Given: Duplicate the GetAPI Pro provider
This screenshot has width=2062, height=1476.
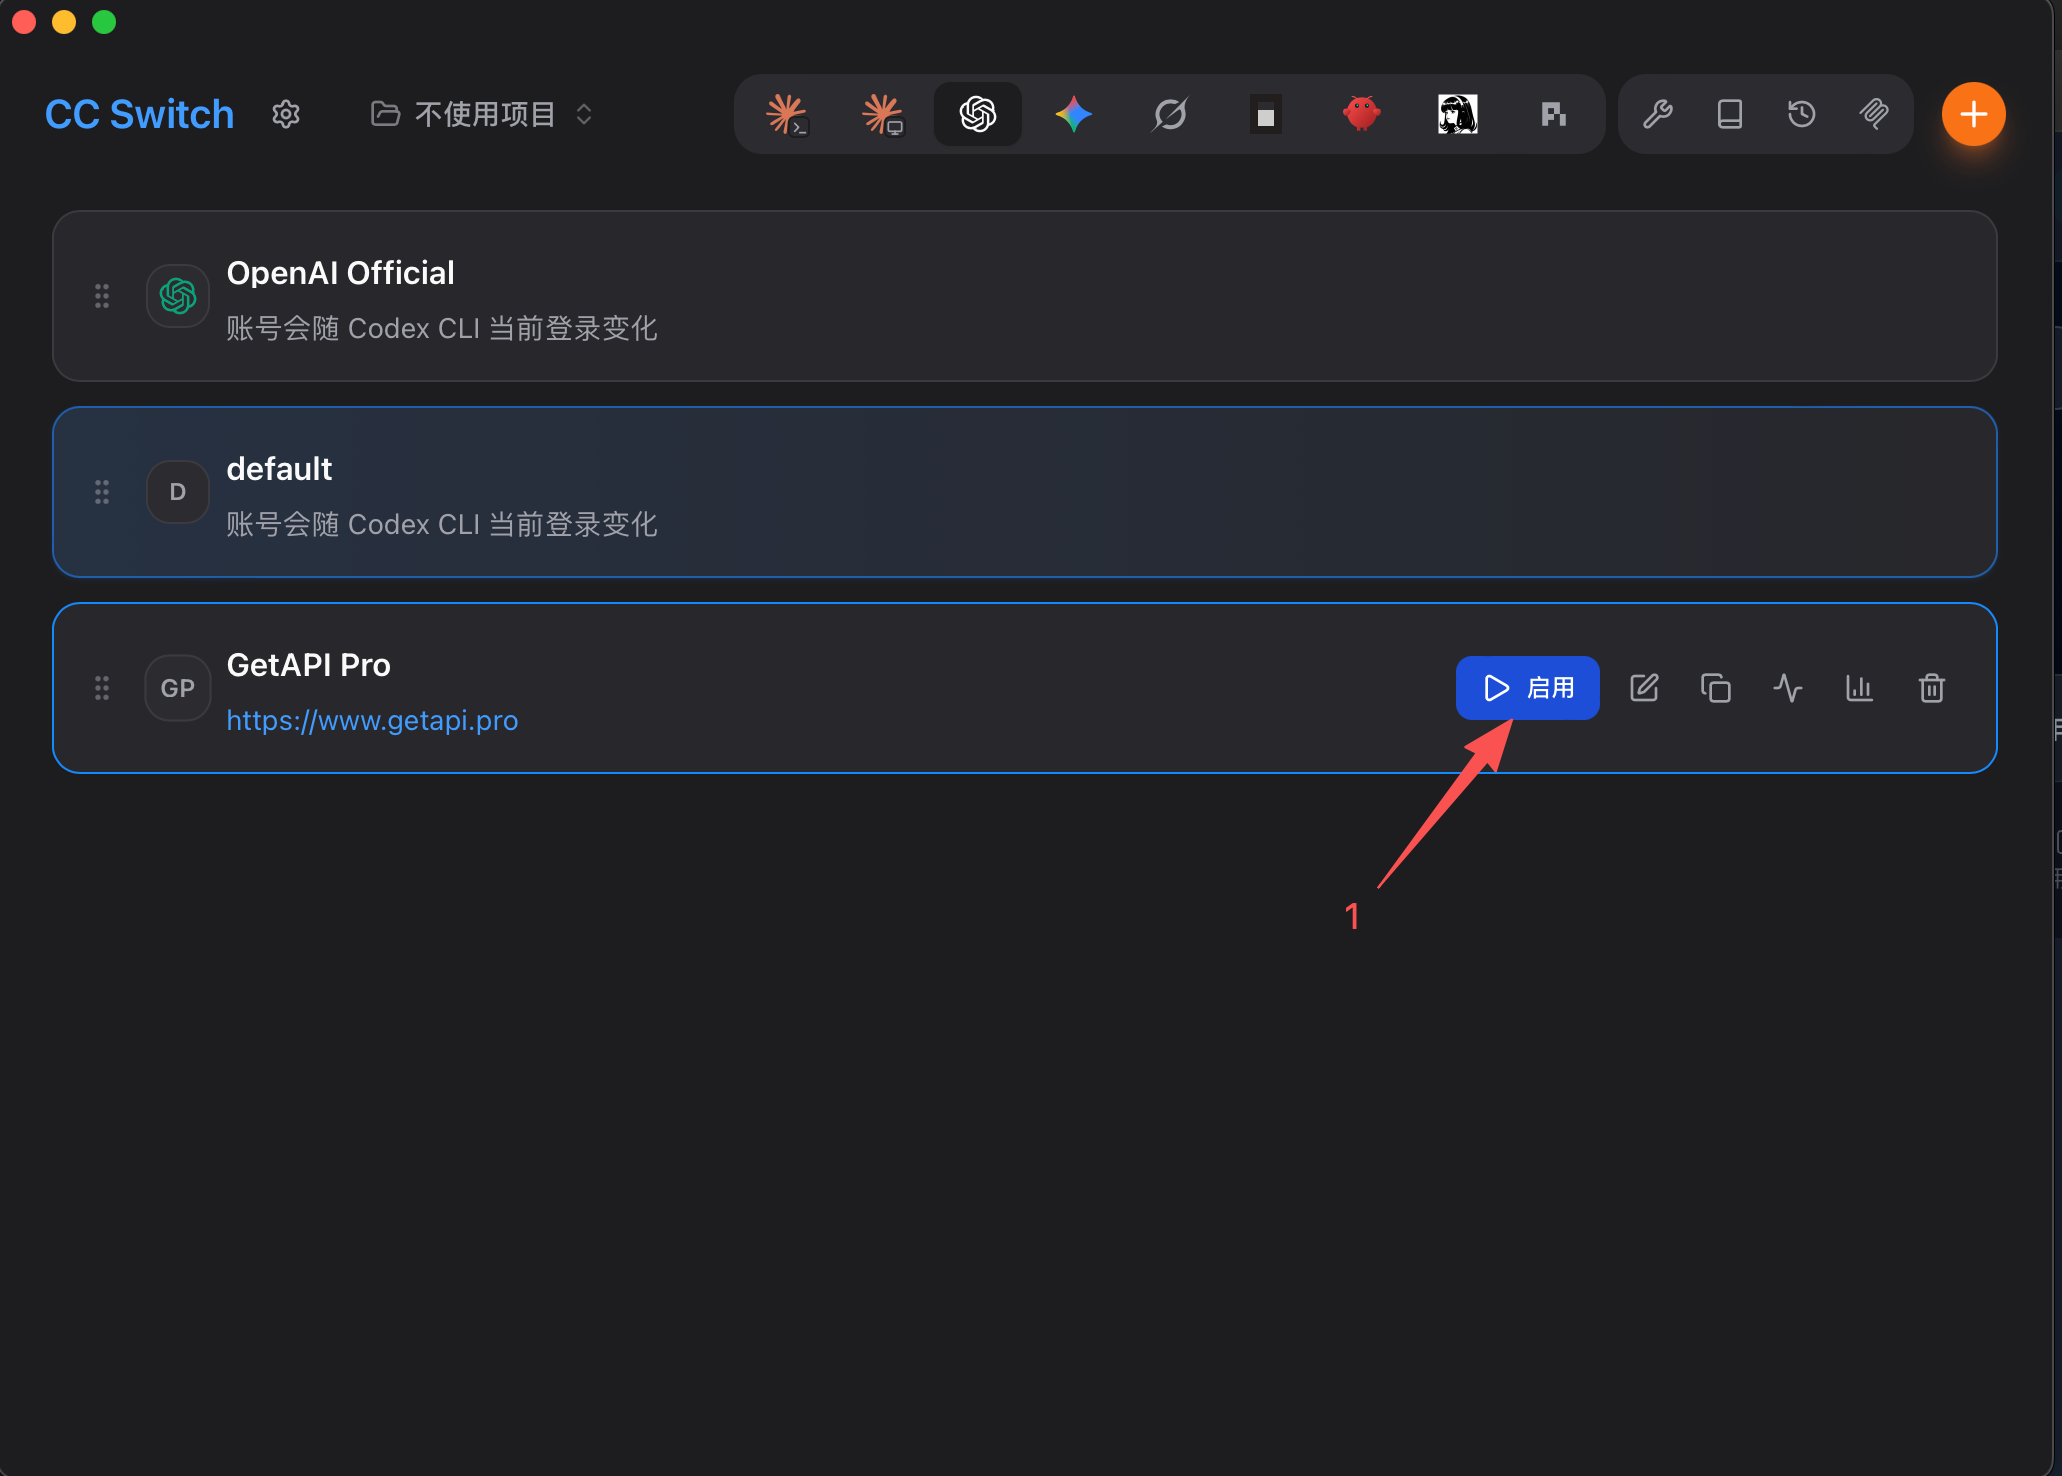Looking at the screenshot, I should pos(1716,688).
